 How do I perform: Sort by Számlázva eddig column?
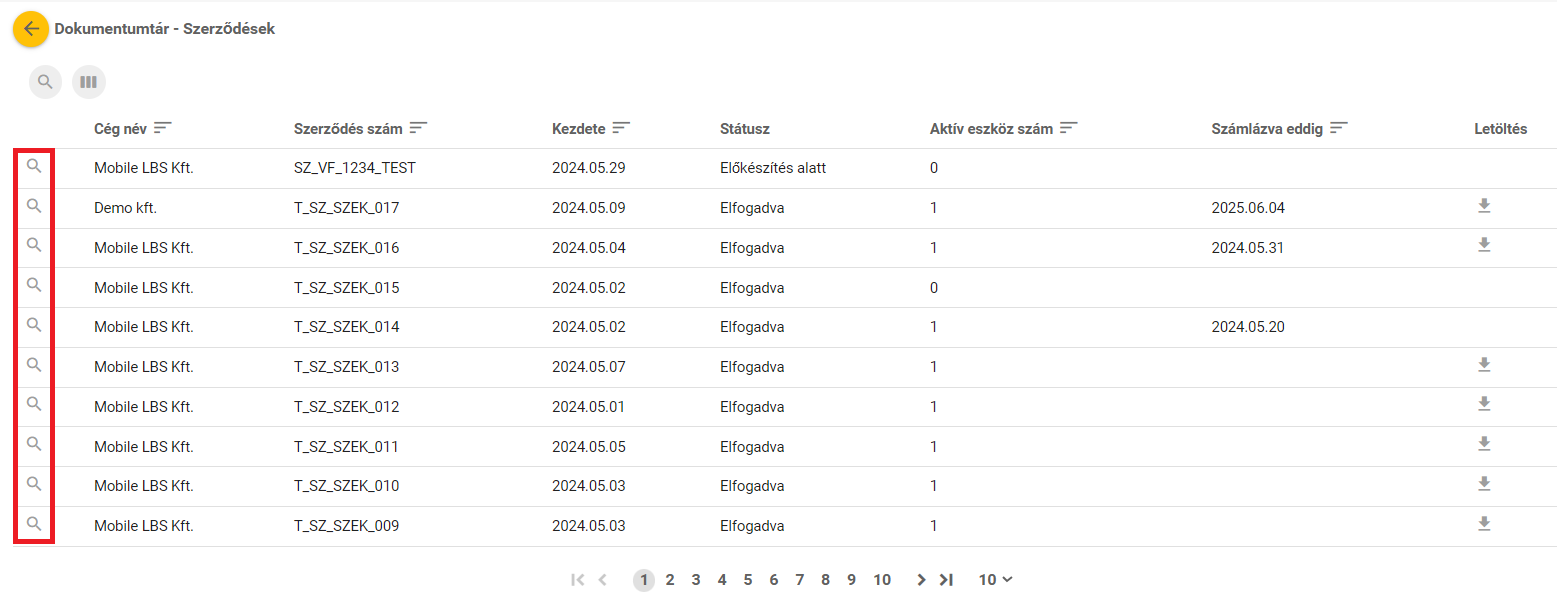pos(1338,128)
